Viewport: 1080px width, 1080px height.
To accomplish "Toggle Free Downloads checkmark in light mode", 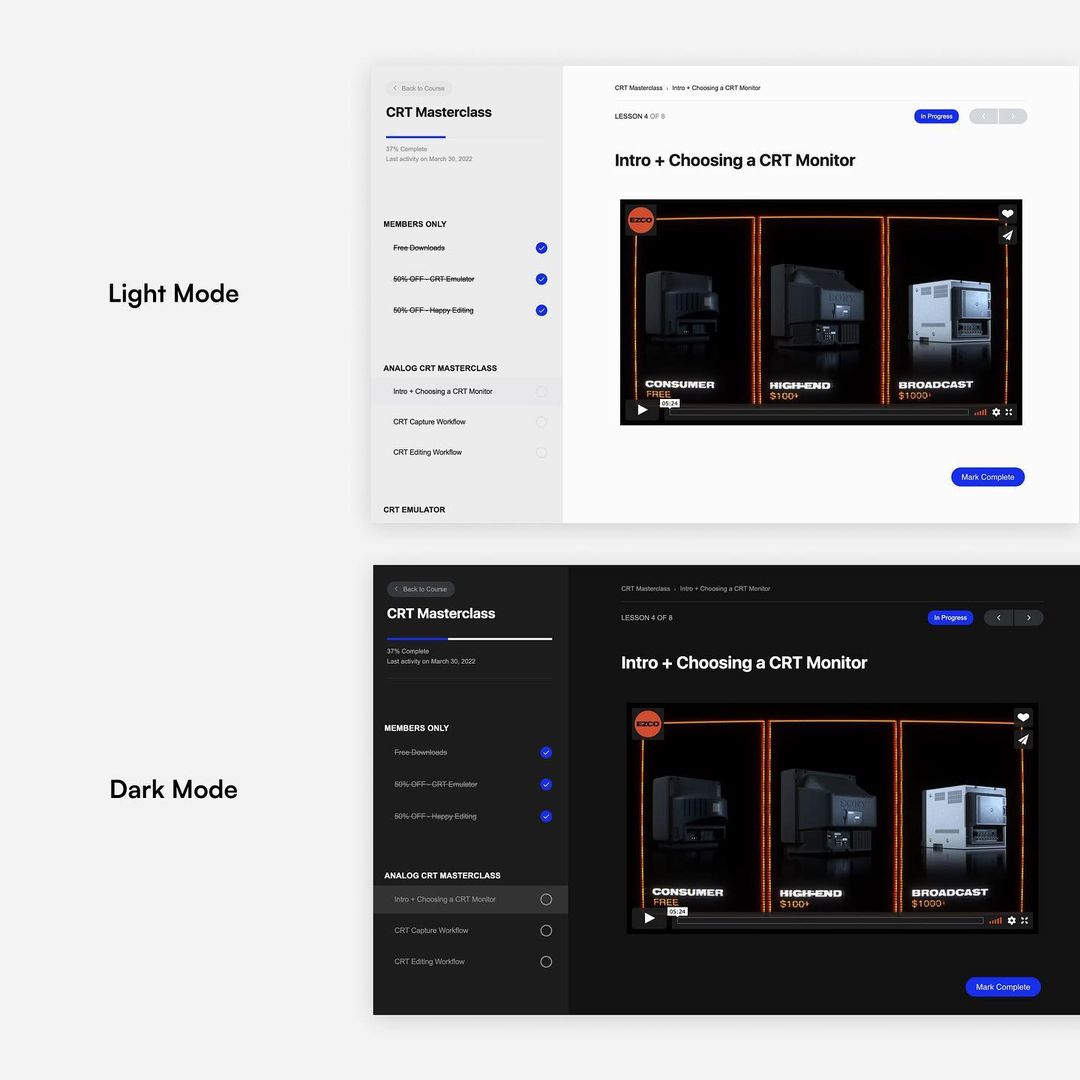I will tap(541, 248).
